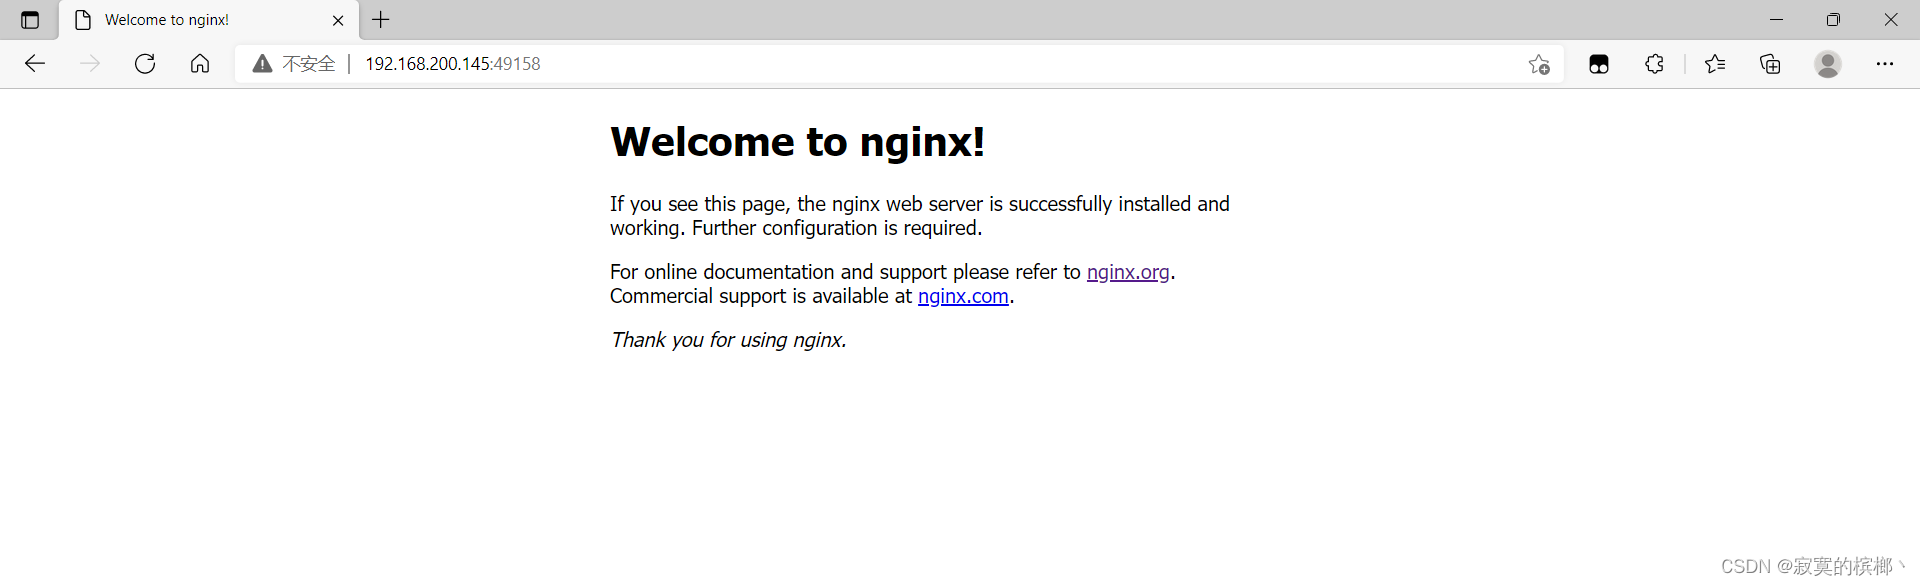The width and height of the screenshot is (1920, 586).
Task: Open the black extension icon in toolbar
Action: coord(1599,64)
